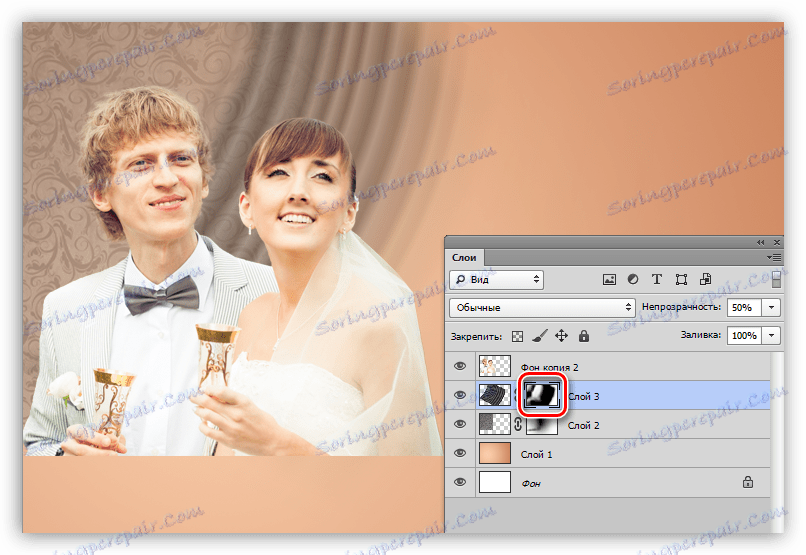The image size is (806, 555).
Task: Click the Заливка fill label
Action: [x=701, y=335]
